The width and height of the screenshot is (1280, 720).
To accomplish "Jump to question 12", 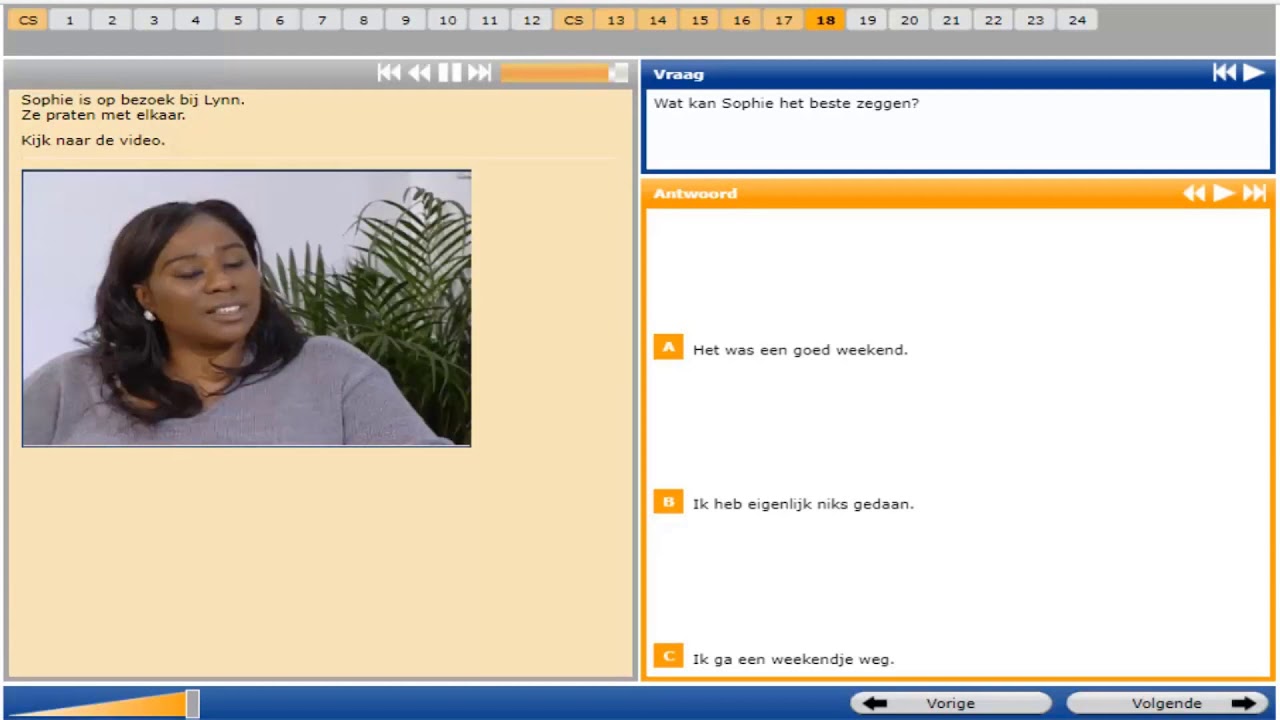I will [531, 20].
